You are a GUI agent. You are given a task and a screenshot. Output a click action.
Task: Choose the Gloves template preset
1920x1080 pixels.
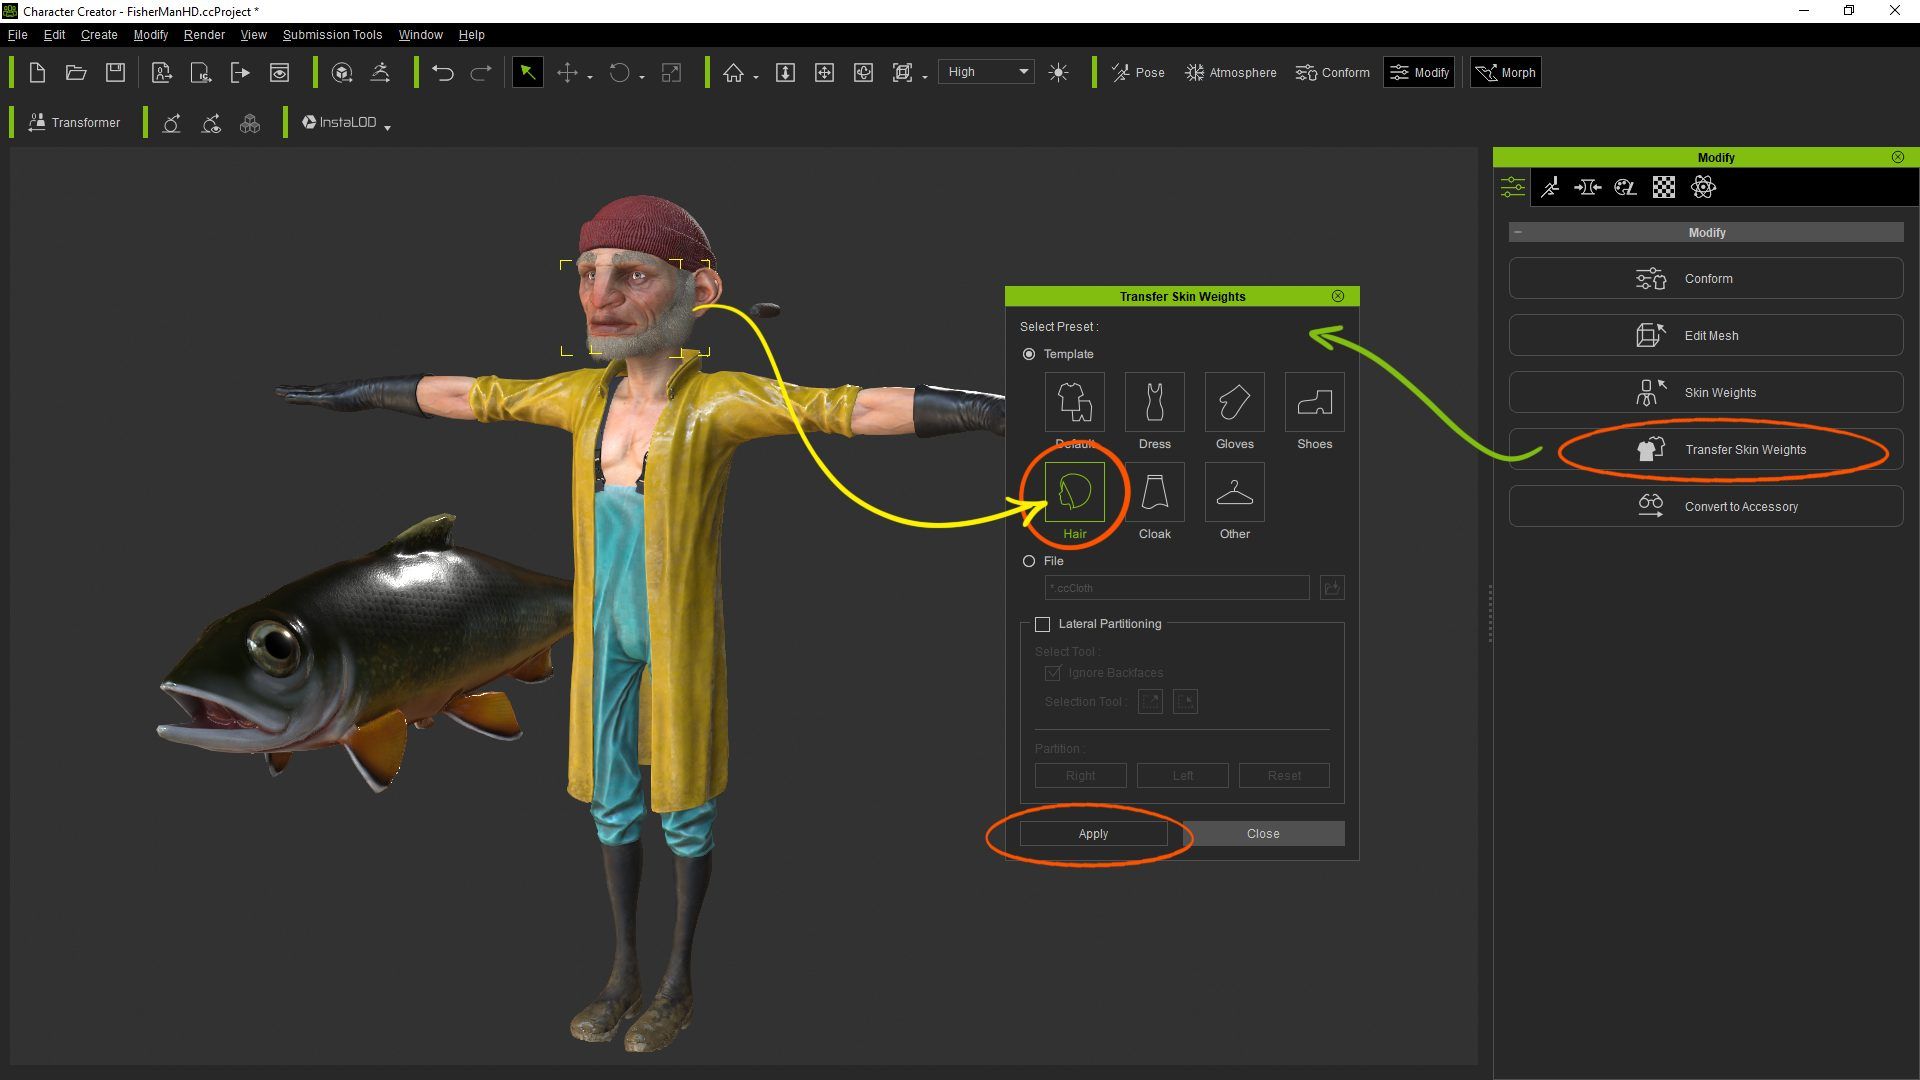pos(1234,402)
